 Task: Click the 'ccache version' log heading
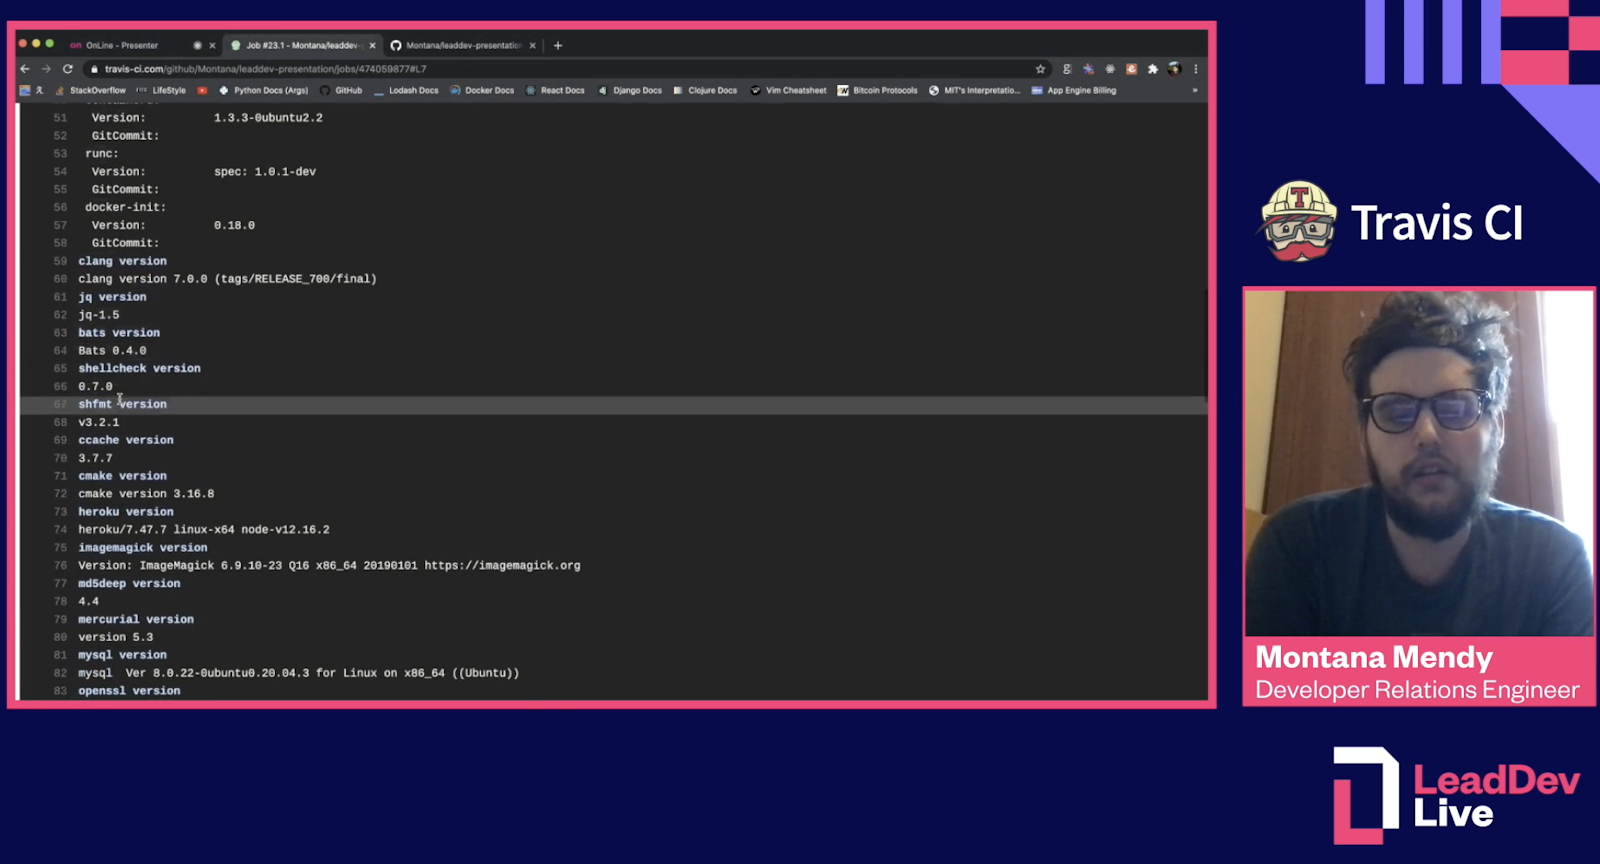coord(126,440)
